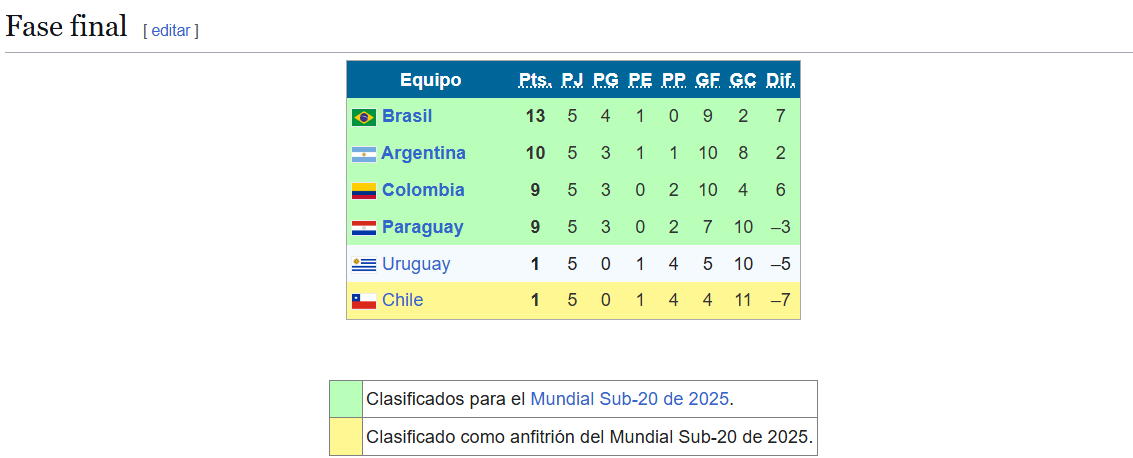Open the Uruguay team link
Screen dimensions: 1133x458
point(416,264)
